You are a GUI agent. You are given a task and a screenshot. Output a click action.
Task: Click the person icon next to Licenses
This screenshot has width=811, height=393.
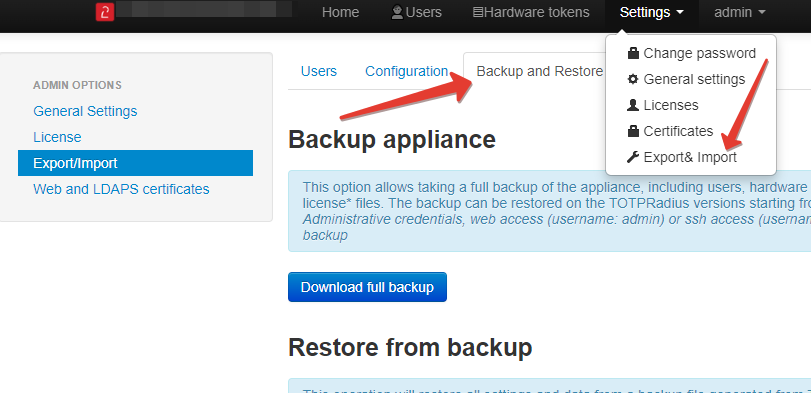pos(633,105)
